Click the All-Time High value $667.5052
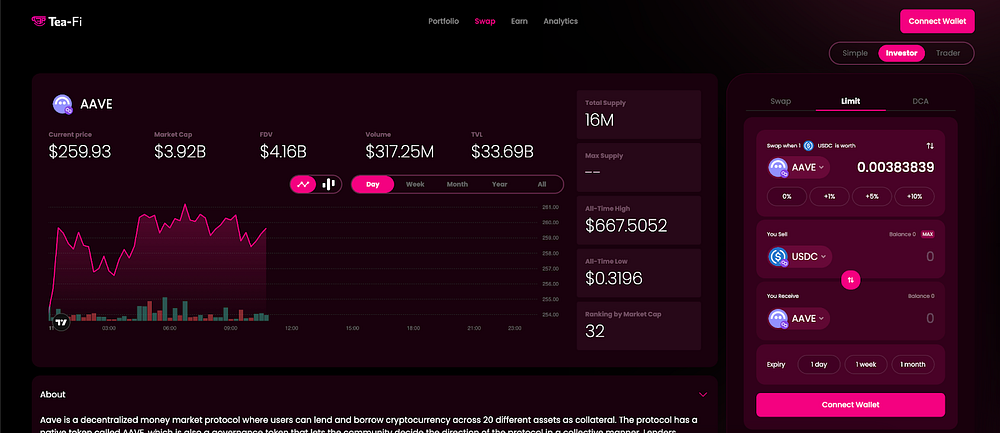 pos(626,226)
